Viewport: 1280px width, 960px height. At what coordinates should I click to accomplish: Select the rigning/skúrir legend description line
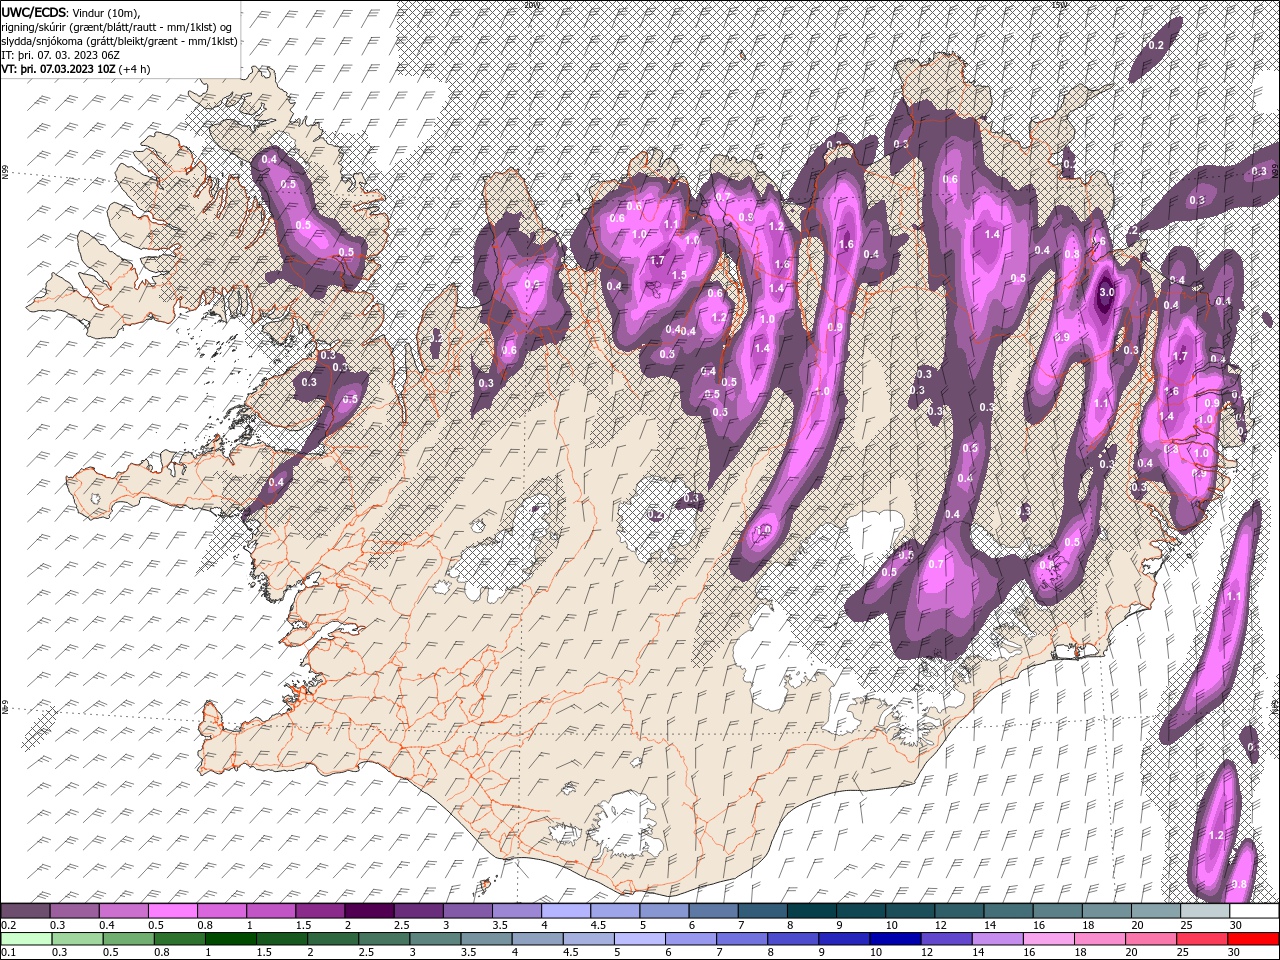click(x=116, y=26)
